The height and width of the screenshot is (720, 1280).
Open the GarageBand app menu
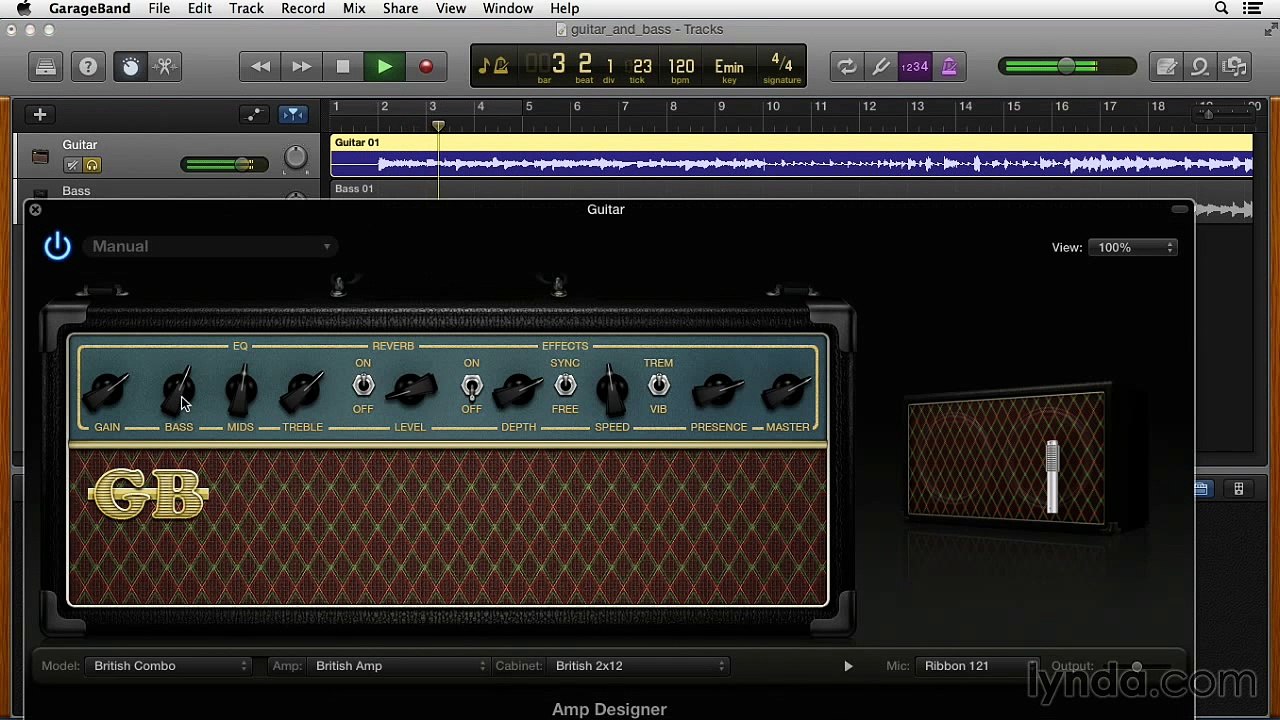click(x=89, y=9)
